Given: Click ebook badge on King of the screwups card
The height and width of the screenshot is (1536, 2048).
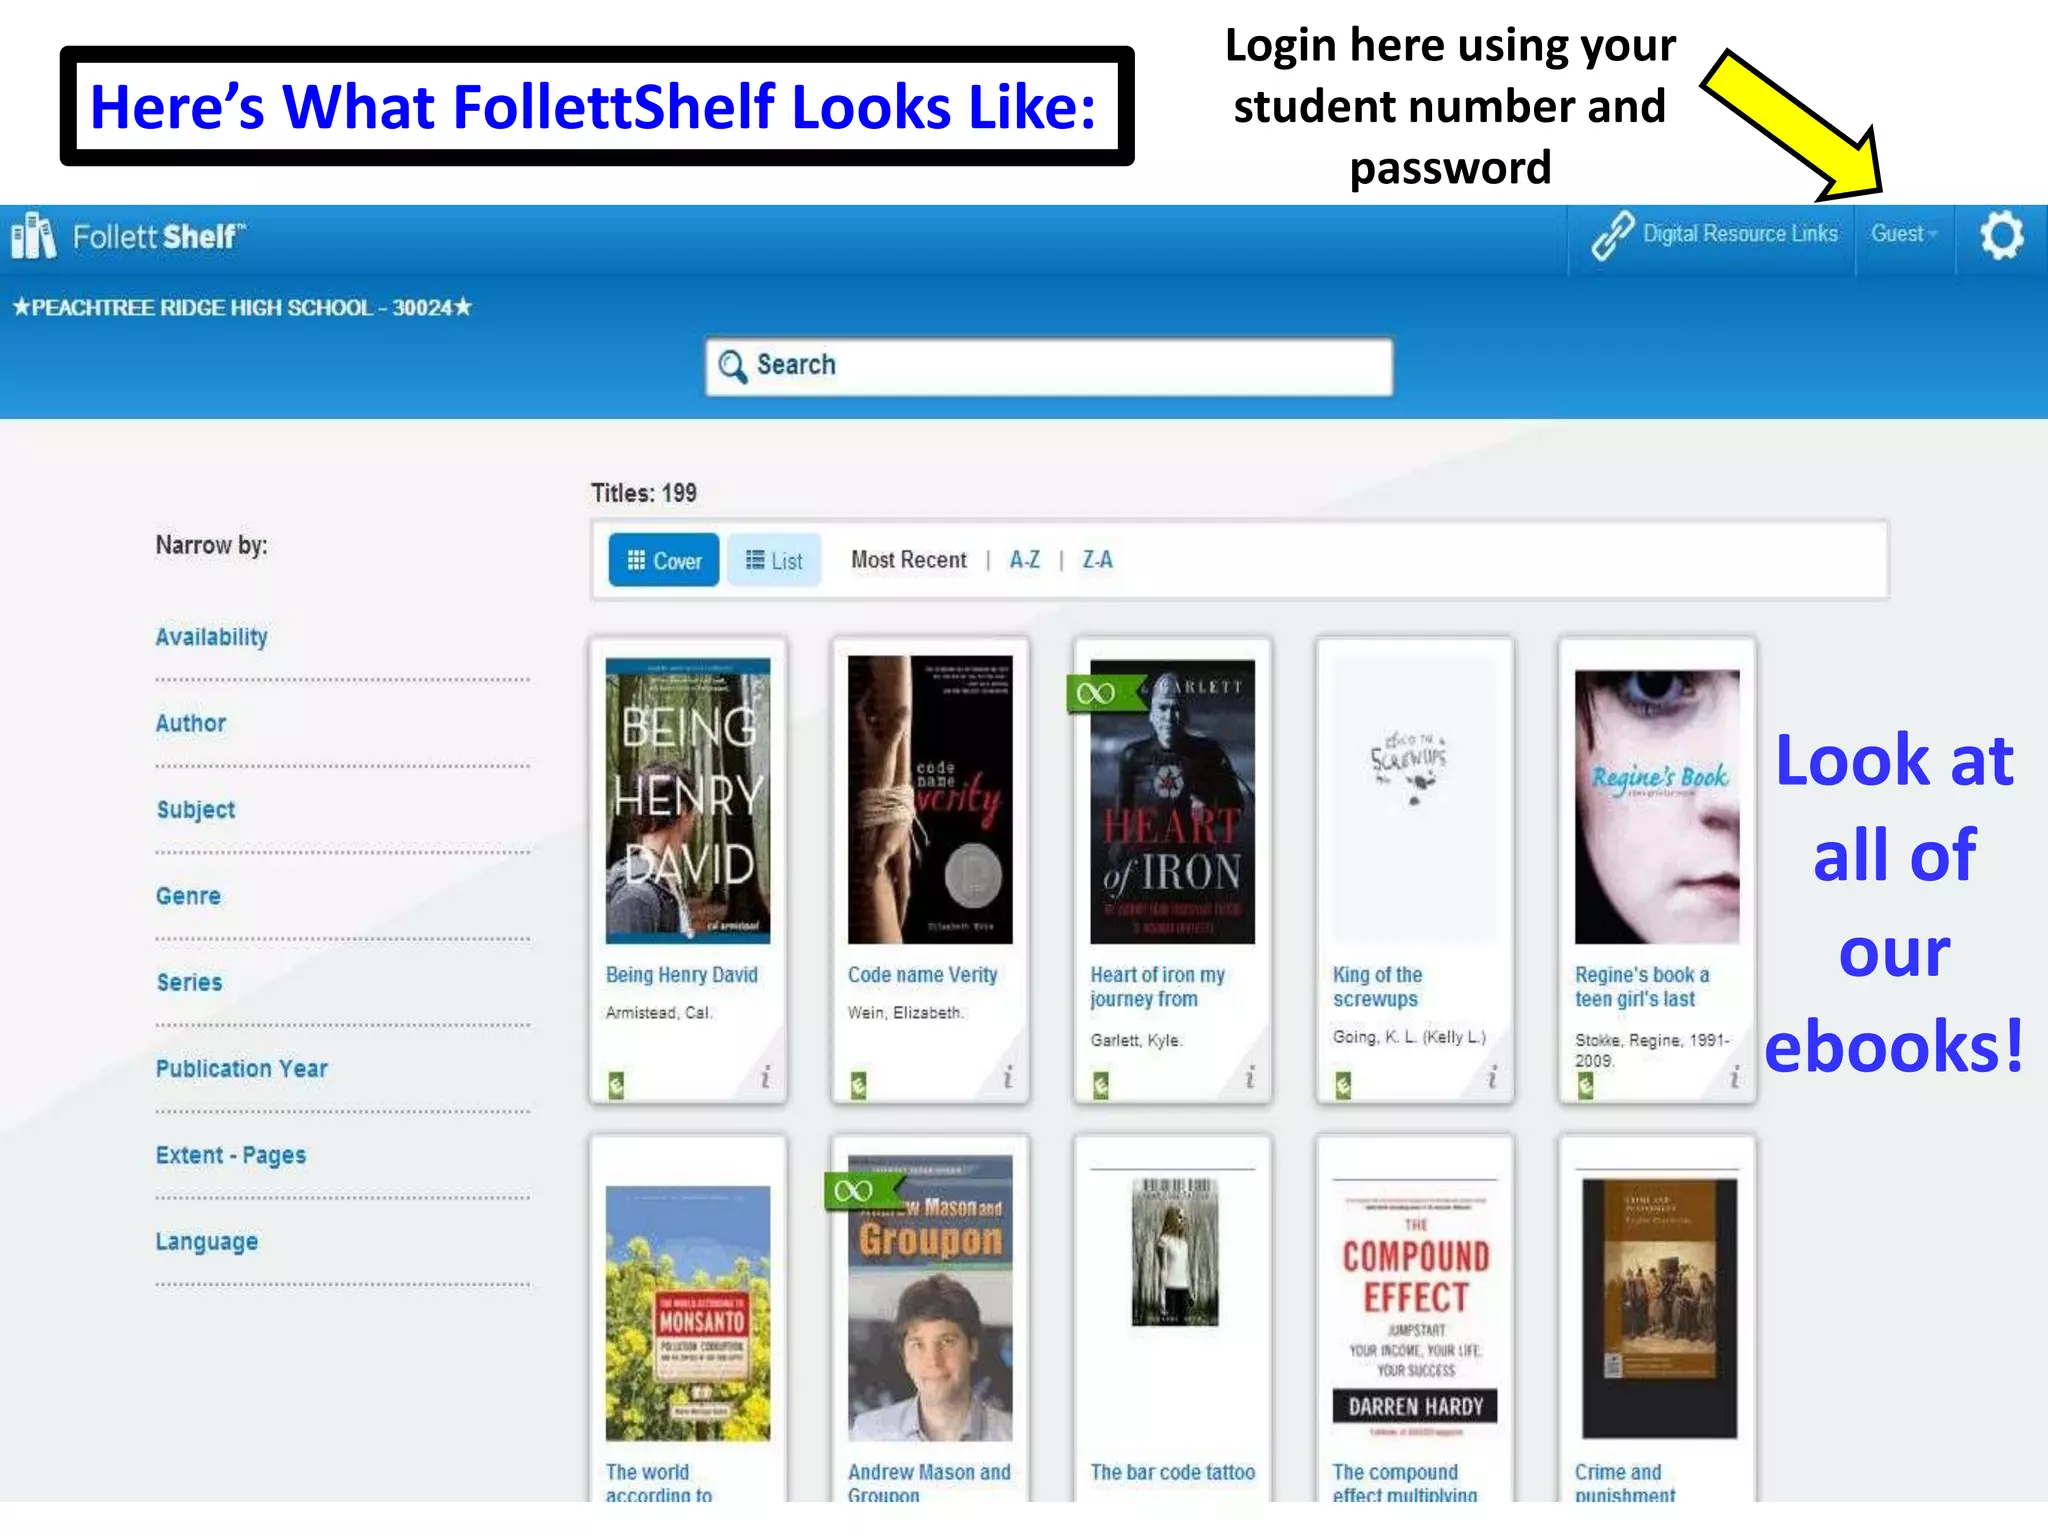Looking at the screenshot, I should (x=1343, y=1085).
